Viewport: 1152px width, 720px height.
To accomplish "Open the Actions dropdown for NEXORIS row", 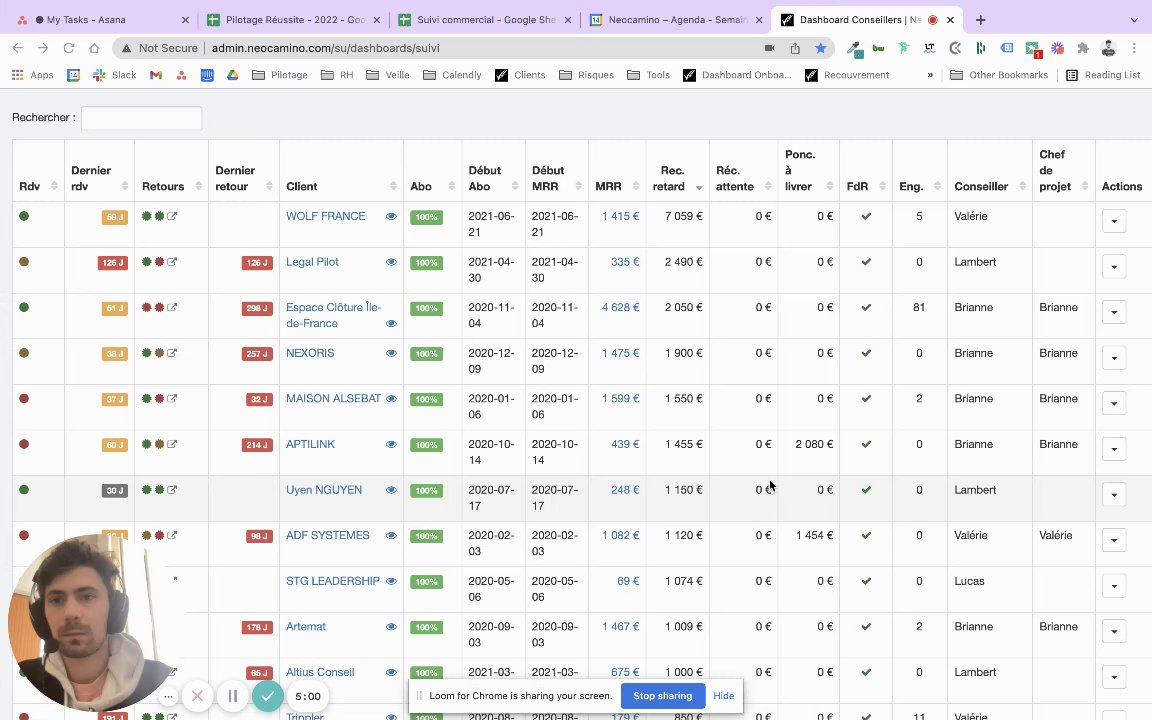I will [1114, 358].
